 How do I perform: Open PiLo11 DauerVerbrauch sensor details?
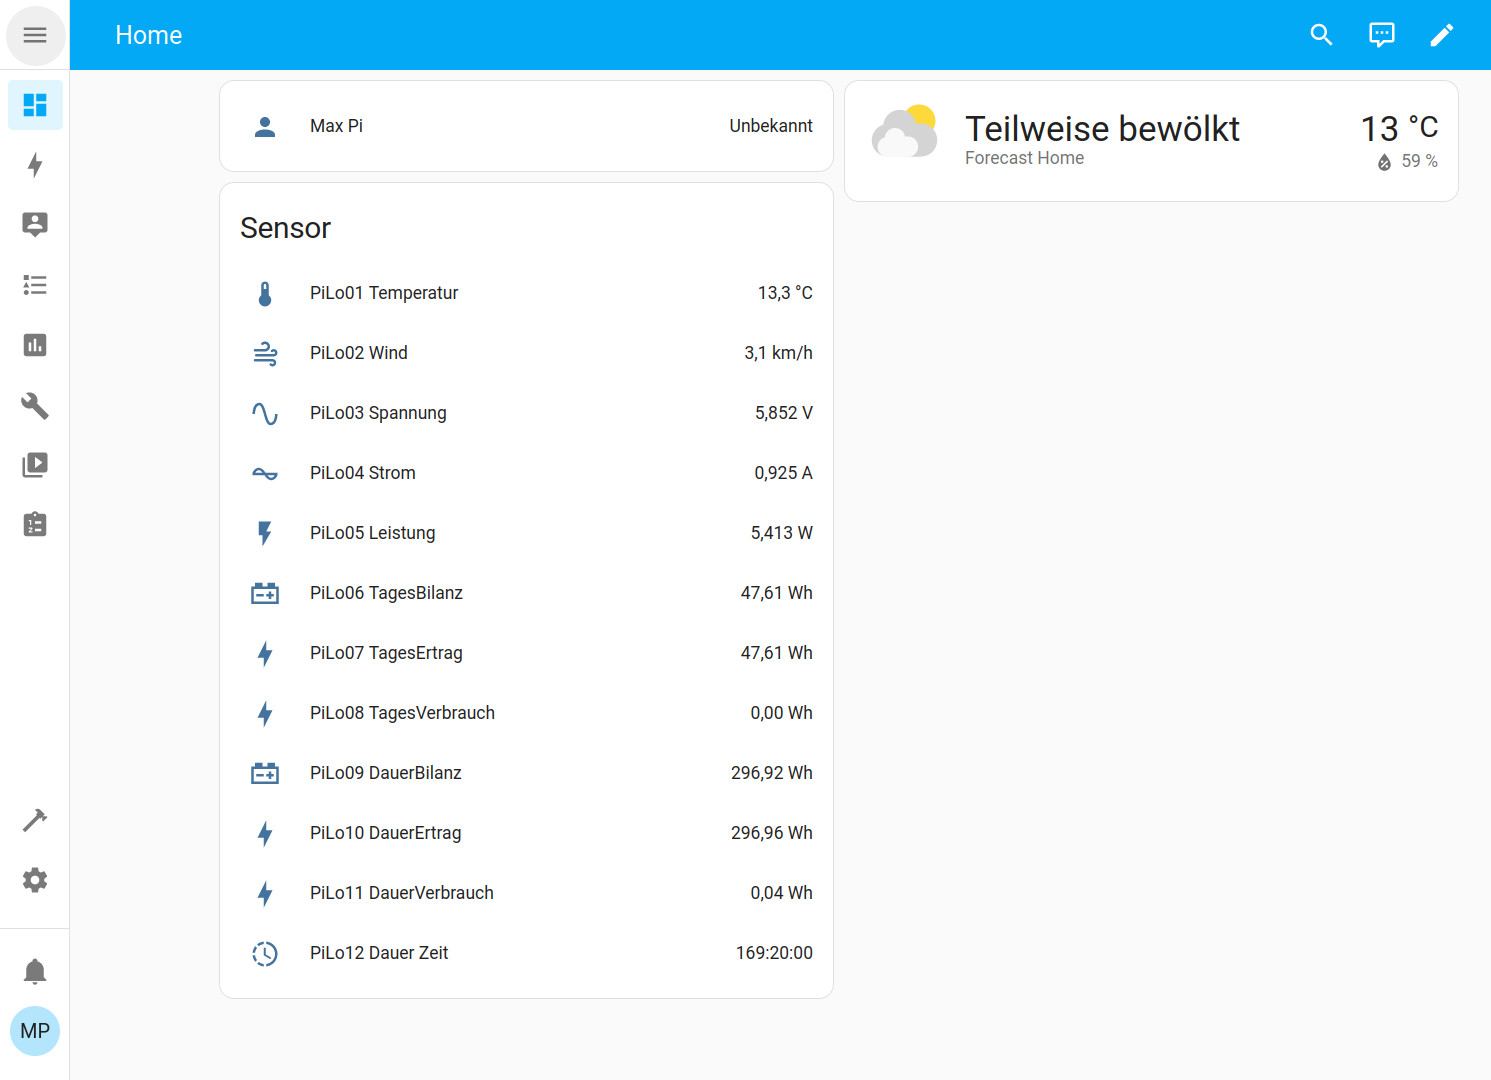click(x=526, y=893)
